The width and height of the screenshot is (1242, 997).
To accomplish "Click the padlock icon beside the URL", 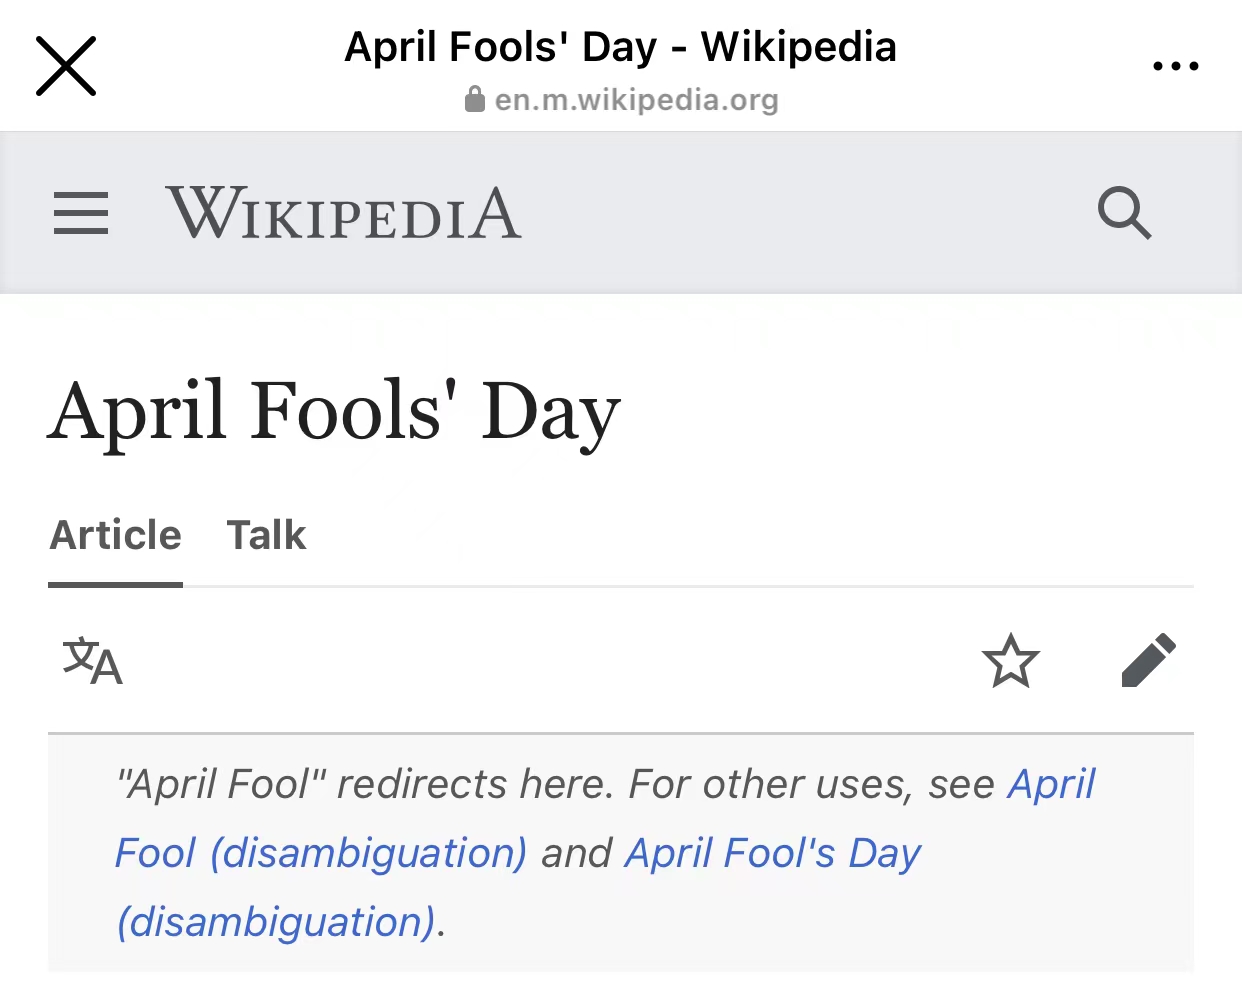I will pyautogui.click(x=475, y=99).
